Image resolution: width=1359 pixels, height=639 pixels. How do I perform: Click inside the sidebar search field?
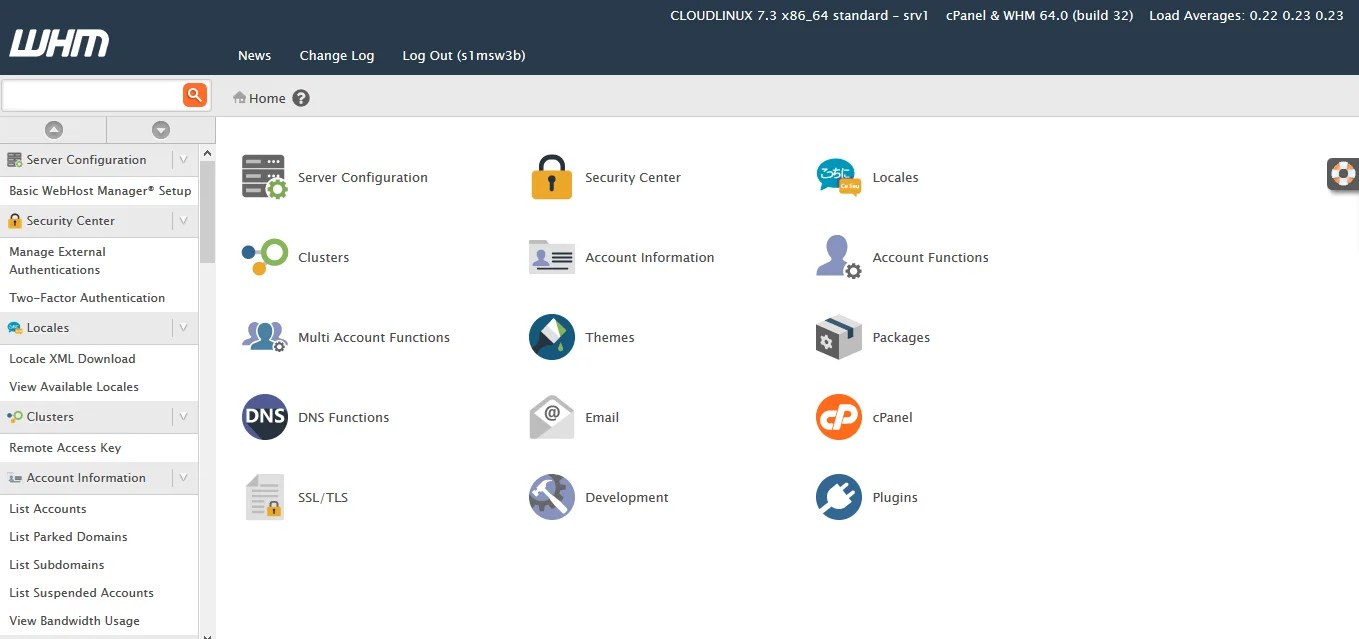(x=90, y=94)
